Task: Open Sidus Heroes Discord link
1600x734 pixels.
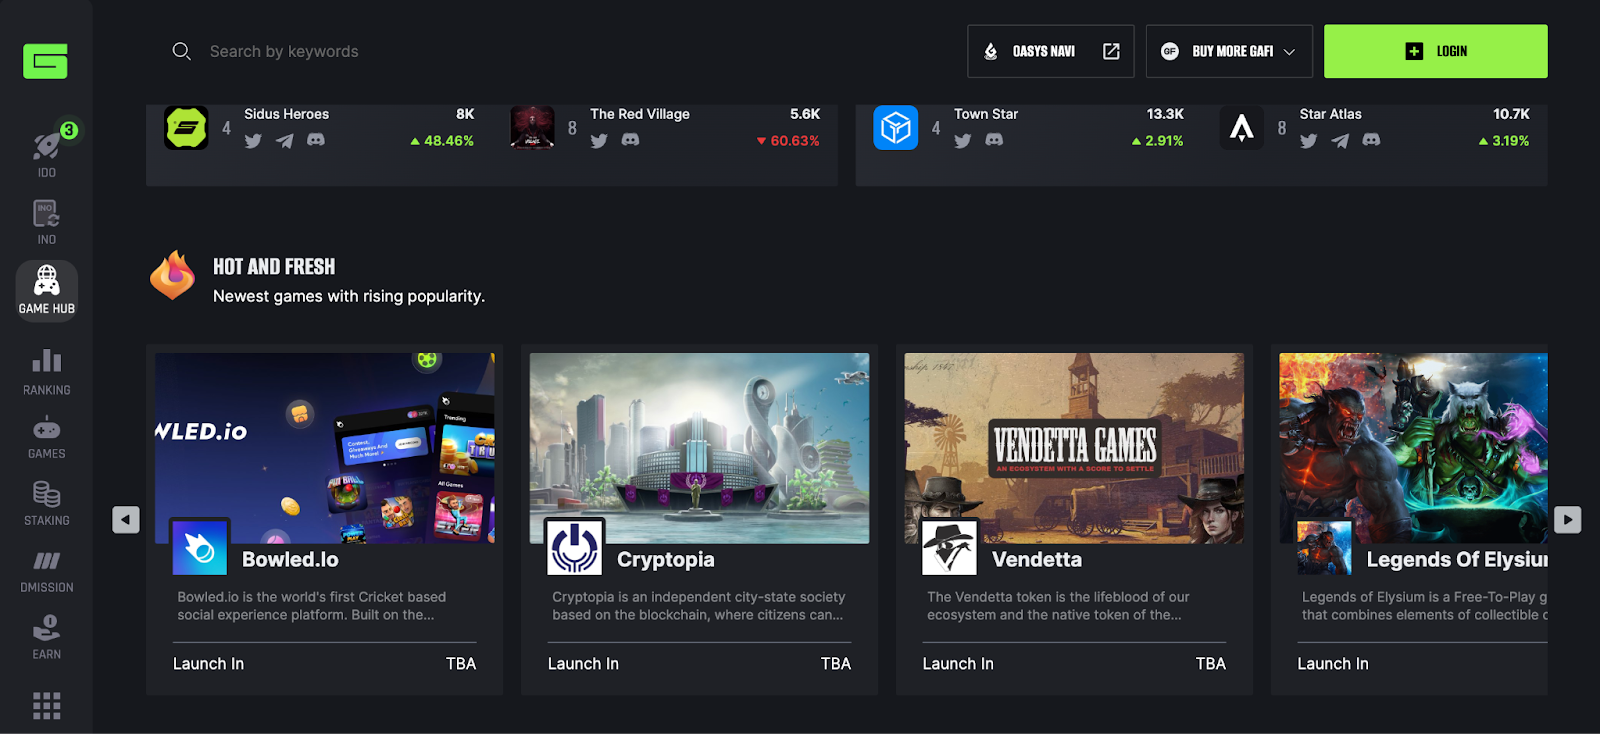Action: (316, 140)
